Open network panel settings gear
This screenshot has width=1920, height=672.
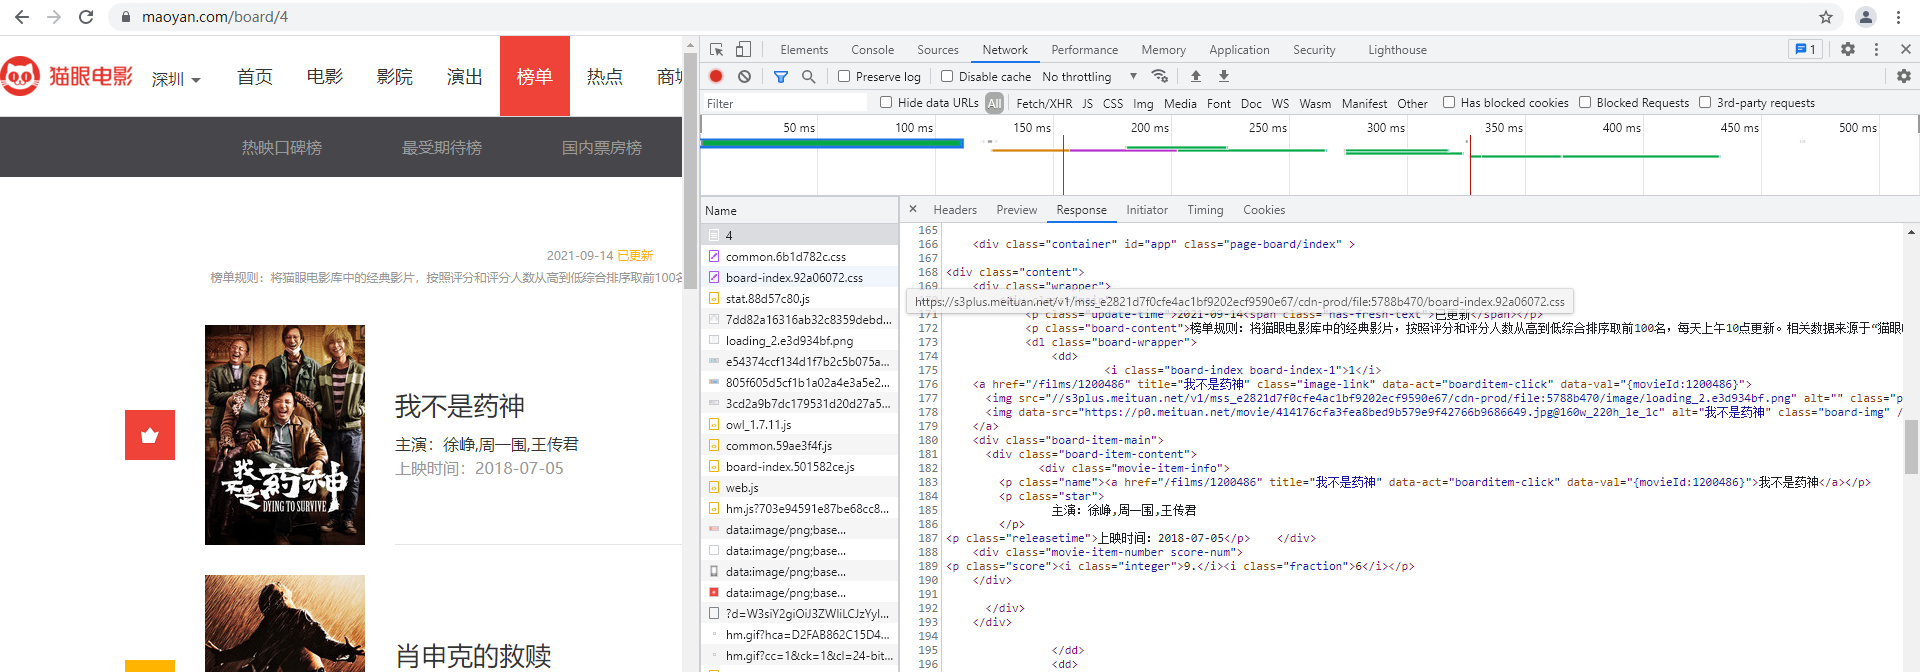1904,76
